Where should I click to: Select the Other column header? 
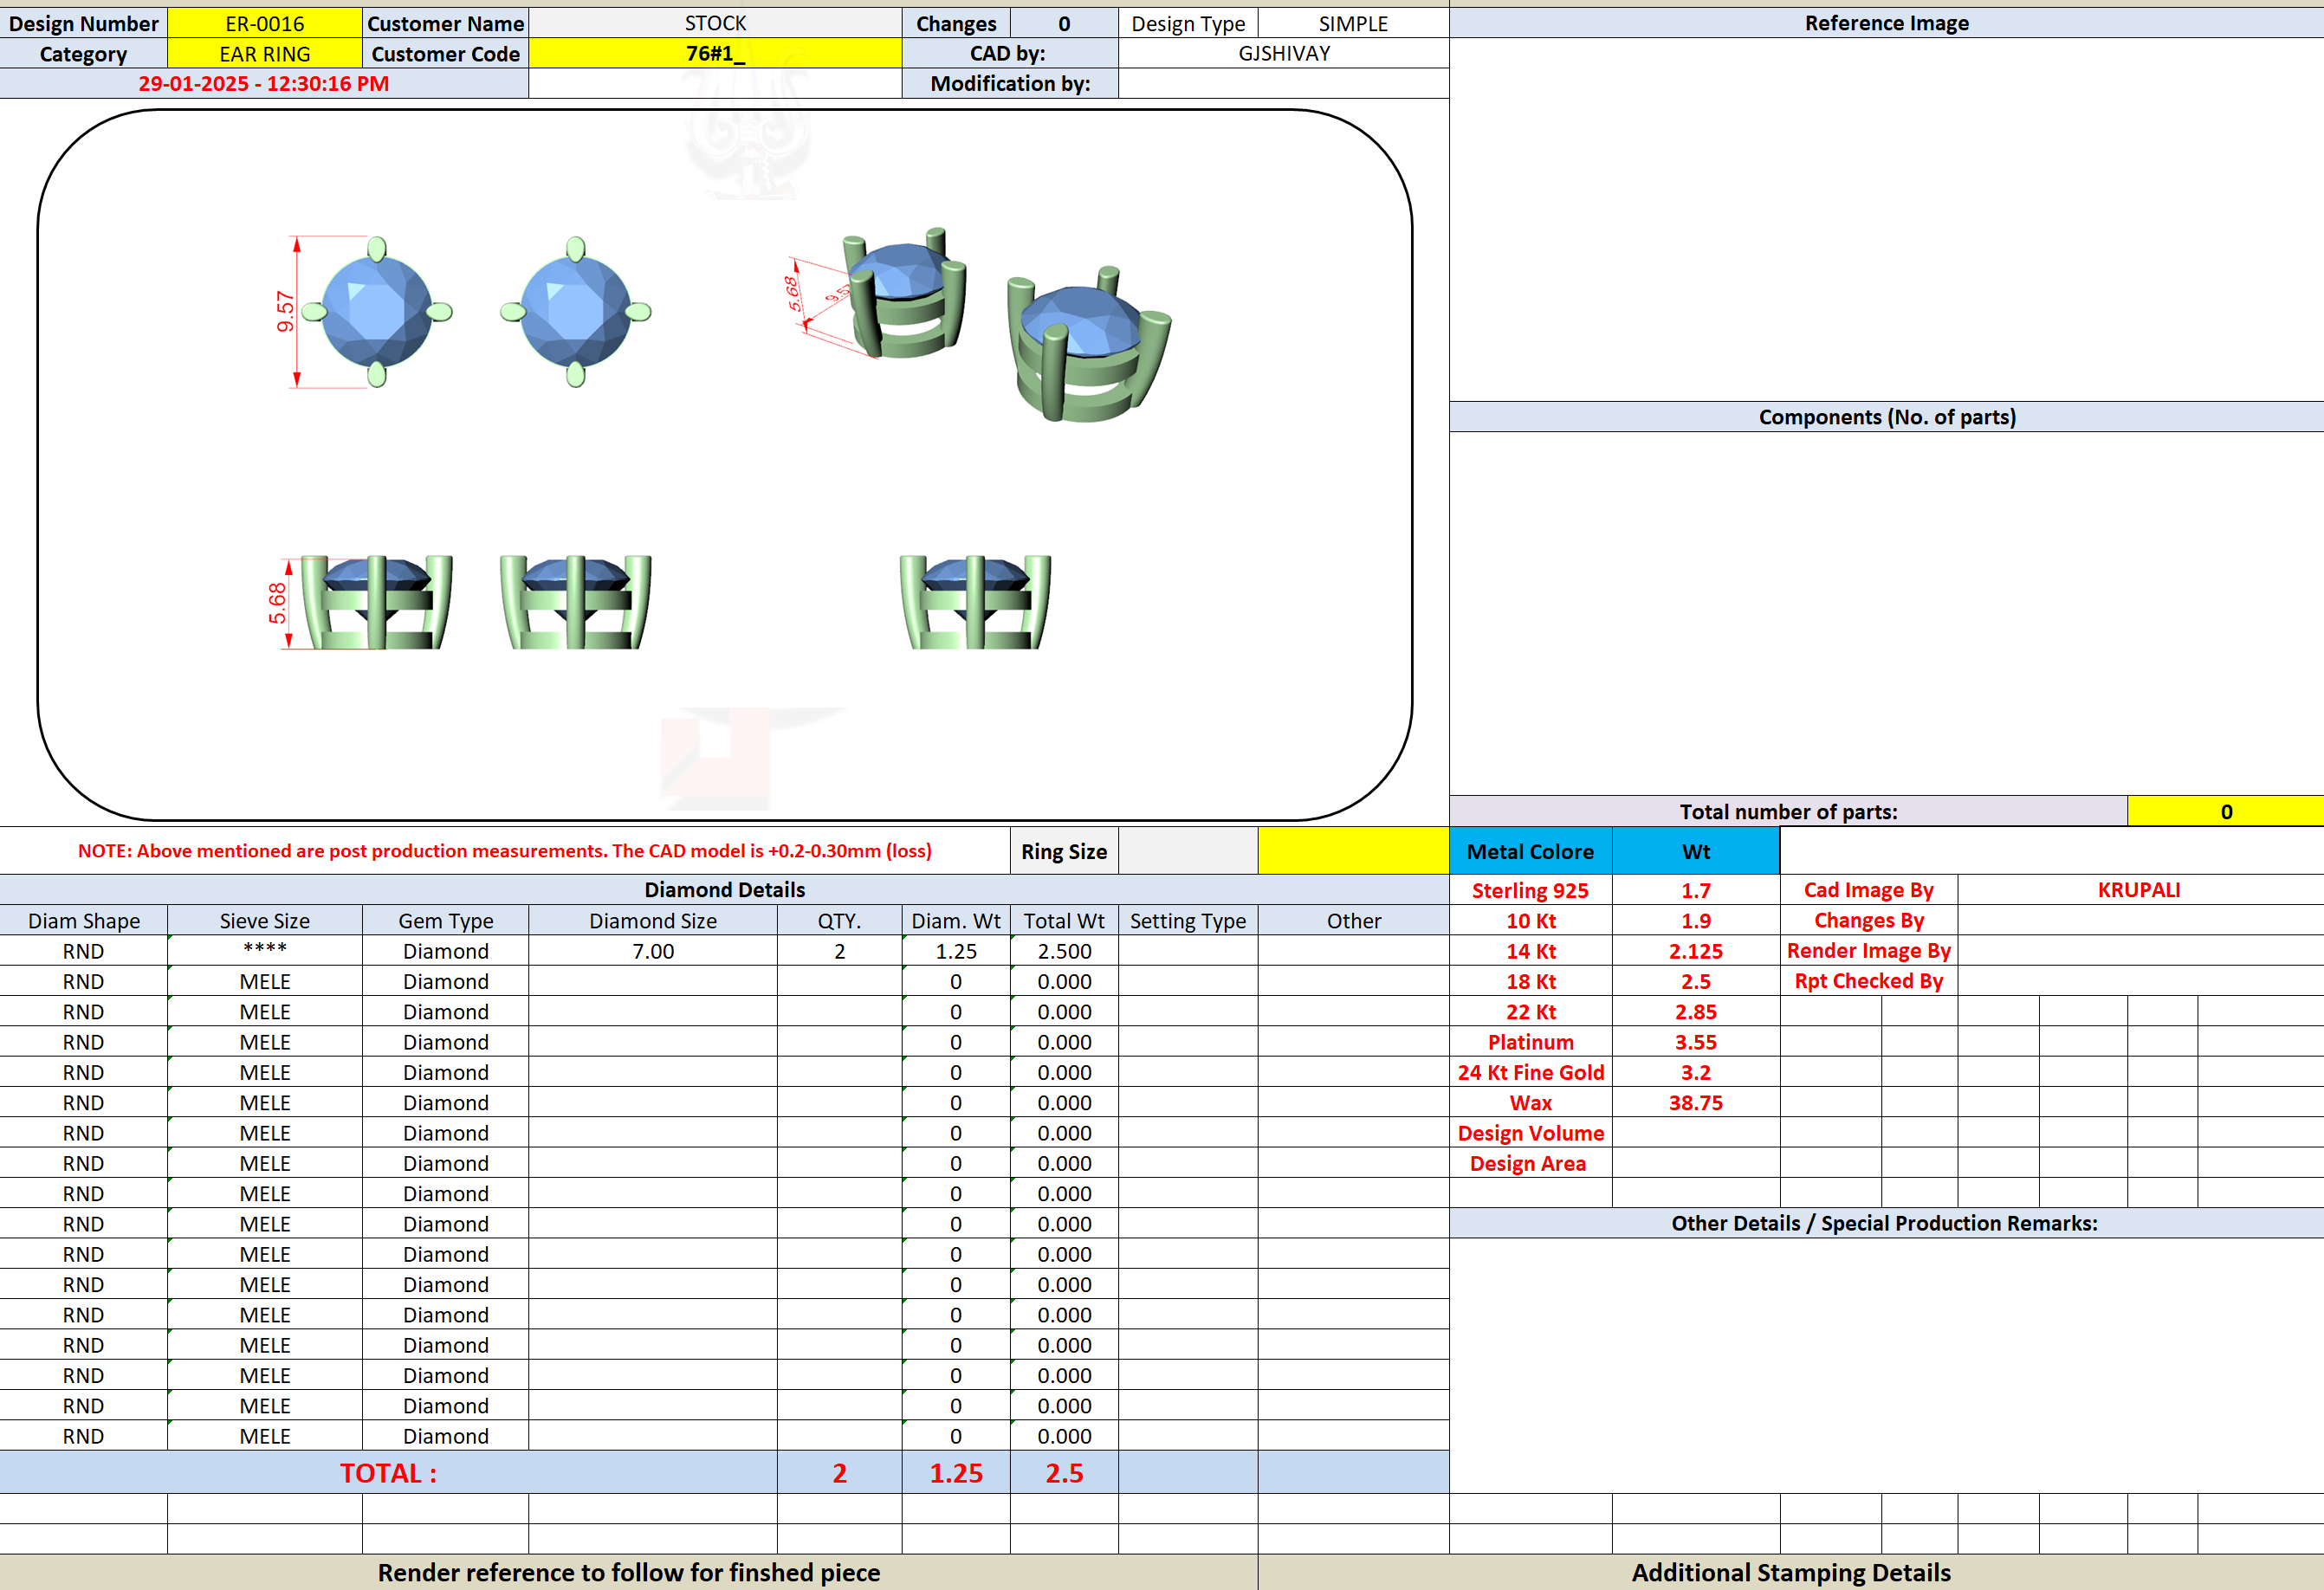pos(1353,920)
